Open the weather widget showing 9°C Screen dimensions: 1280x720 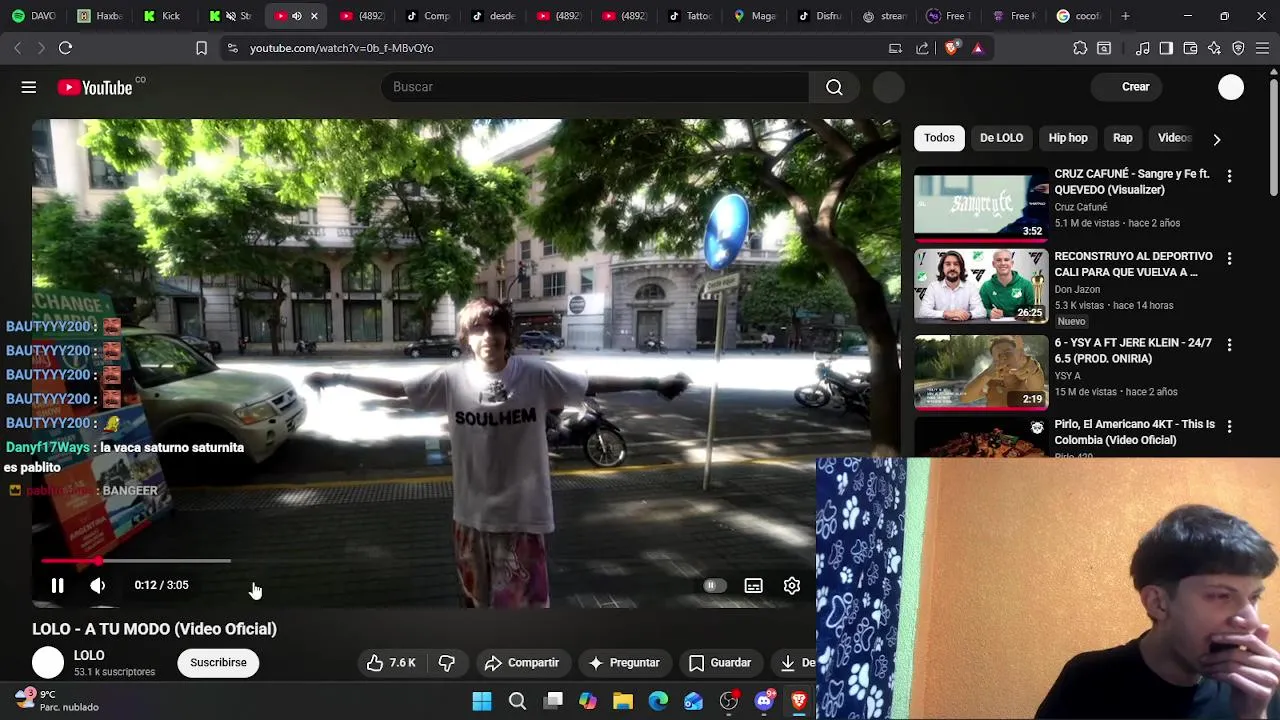pyautogui.click(x=57, y=700)
